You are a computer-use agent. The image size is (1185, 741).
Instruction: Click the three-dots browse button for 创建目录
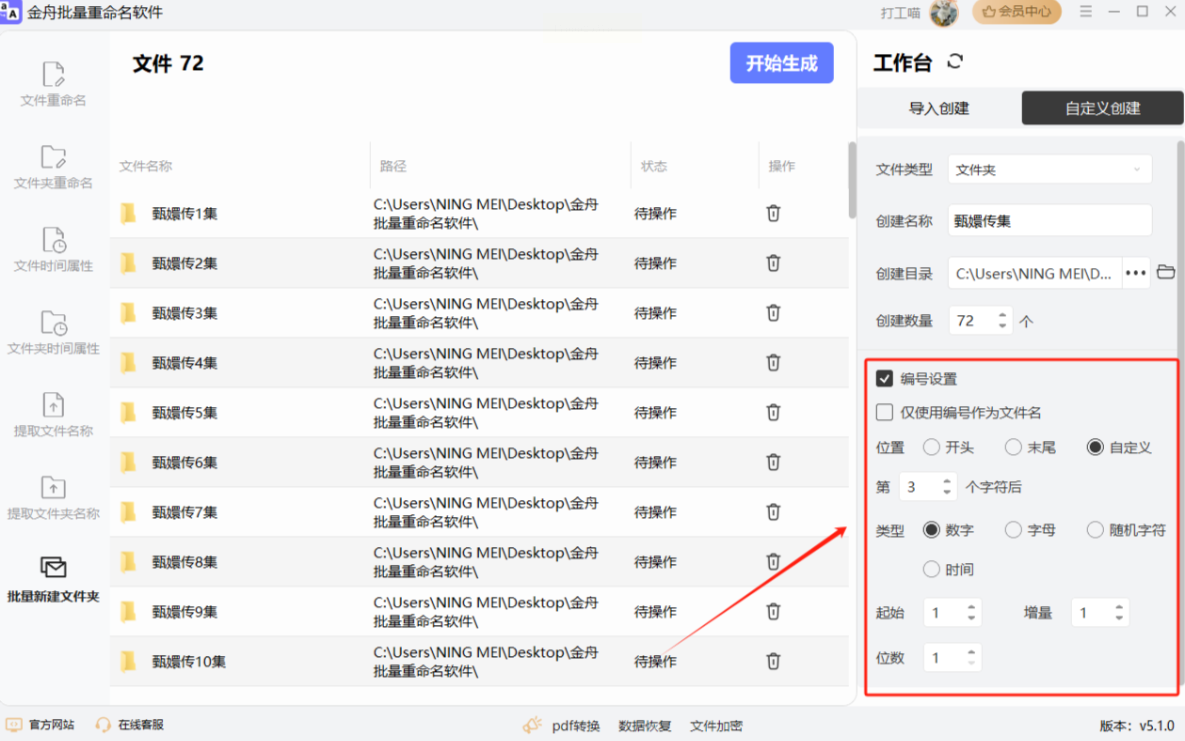click(x=1135, y=272)
